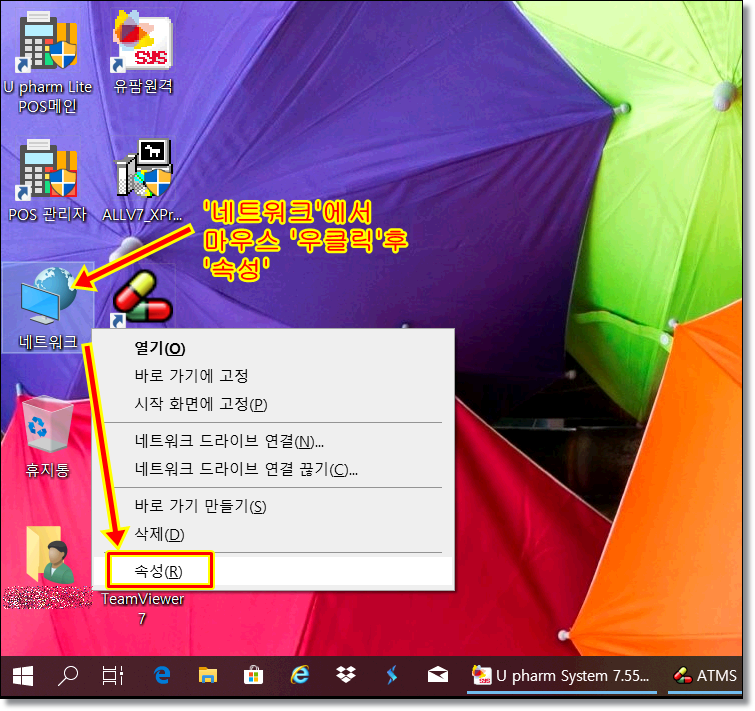The height and width of the screenshot is (711, 755).
Task: Open Microsoft Edge from the taskbar
Action: [162, 675]
